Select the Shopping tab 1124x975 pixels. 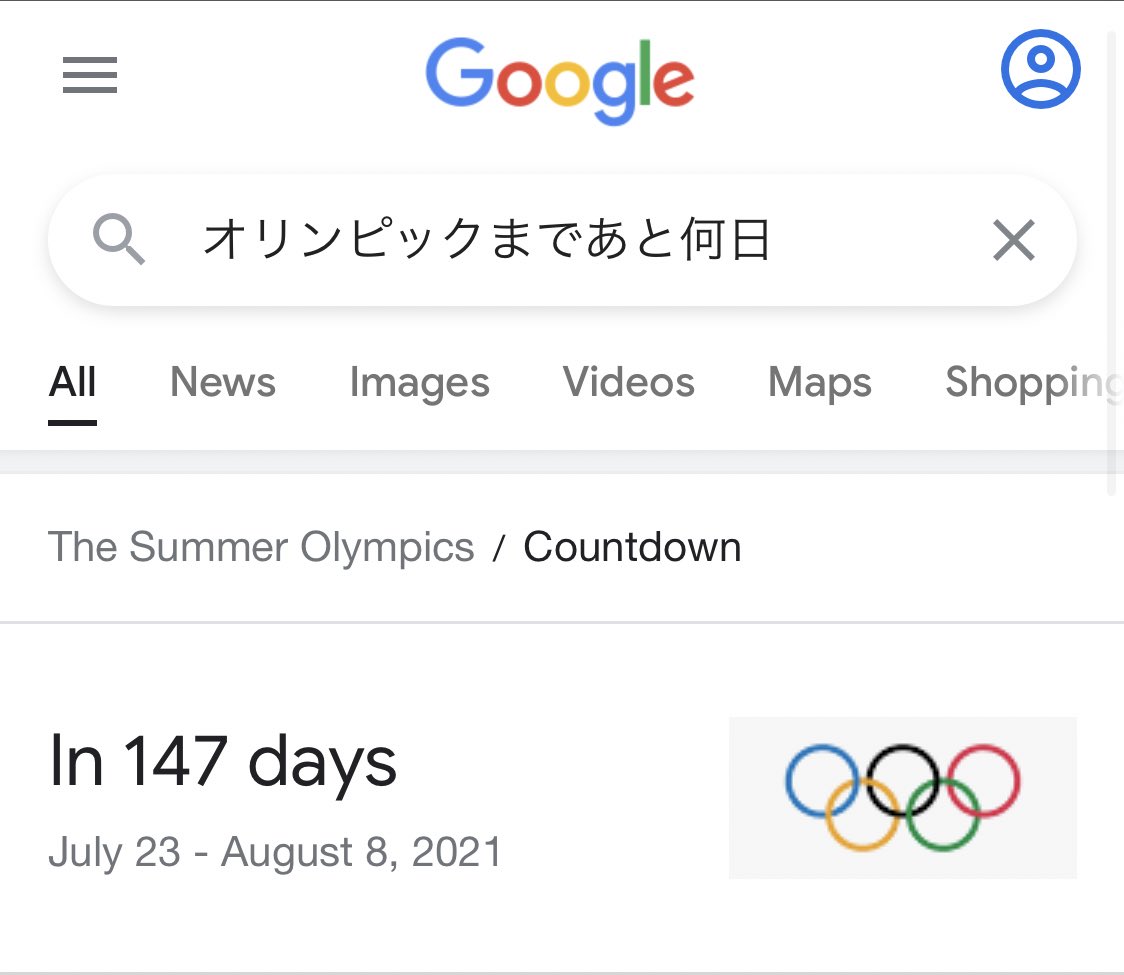[1032, 382]
